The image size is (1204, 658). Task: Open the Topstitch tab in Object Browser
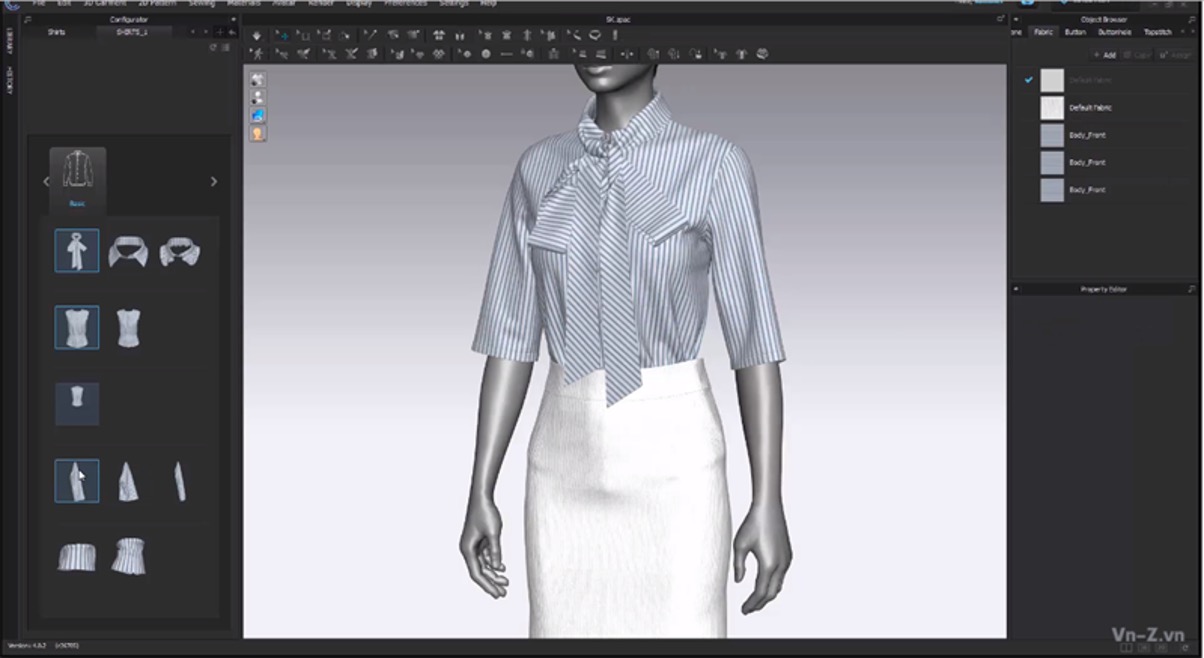pyautogui.click(x=1158, y=32)
